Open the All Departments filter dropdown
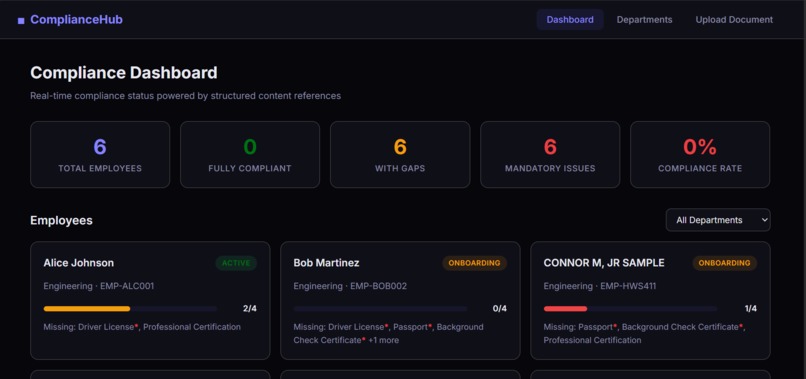 point(718,220)
